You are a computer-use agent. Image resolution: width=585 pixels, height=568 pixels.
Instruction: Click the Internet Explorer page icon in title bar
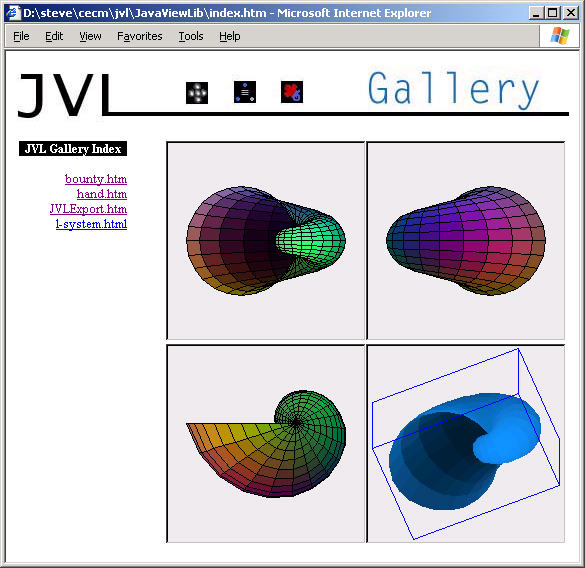13,13
